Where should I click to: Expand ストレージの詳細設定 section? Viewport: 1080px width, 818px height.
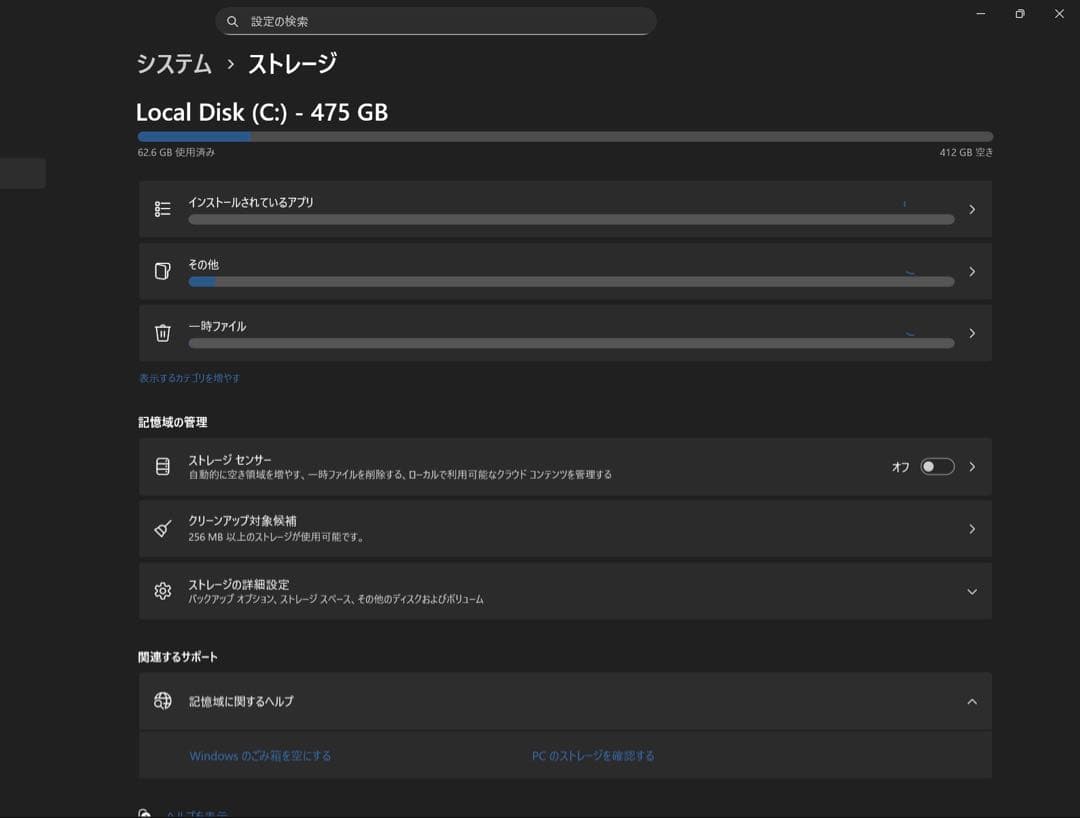point(971,591)
